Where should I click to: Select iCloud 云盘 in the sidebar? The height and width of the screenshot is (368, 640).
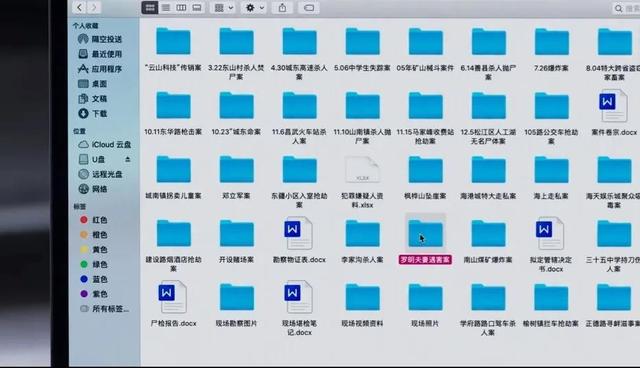coord(105,144)
